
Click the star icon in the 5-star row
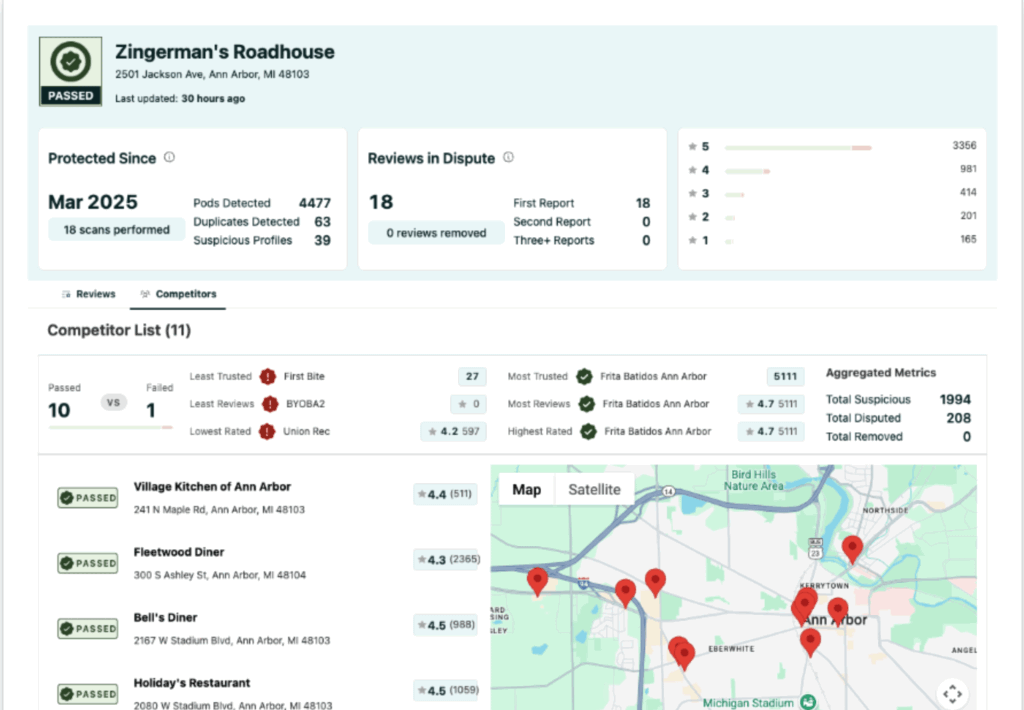692,147
